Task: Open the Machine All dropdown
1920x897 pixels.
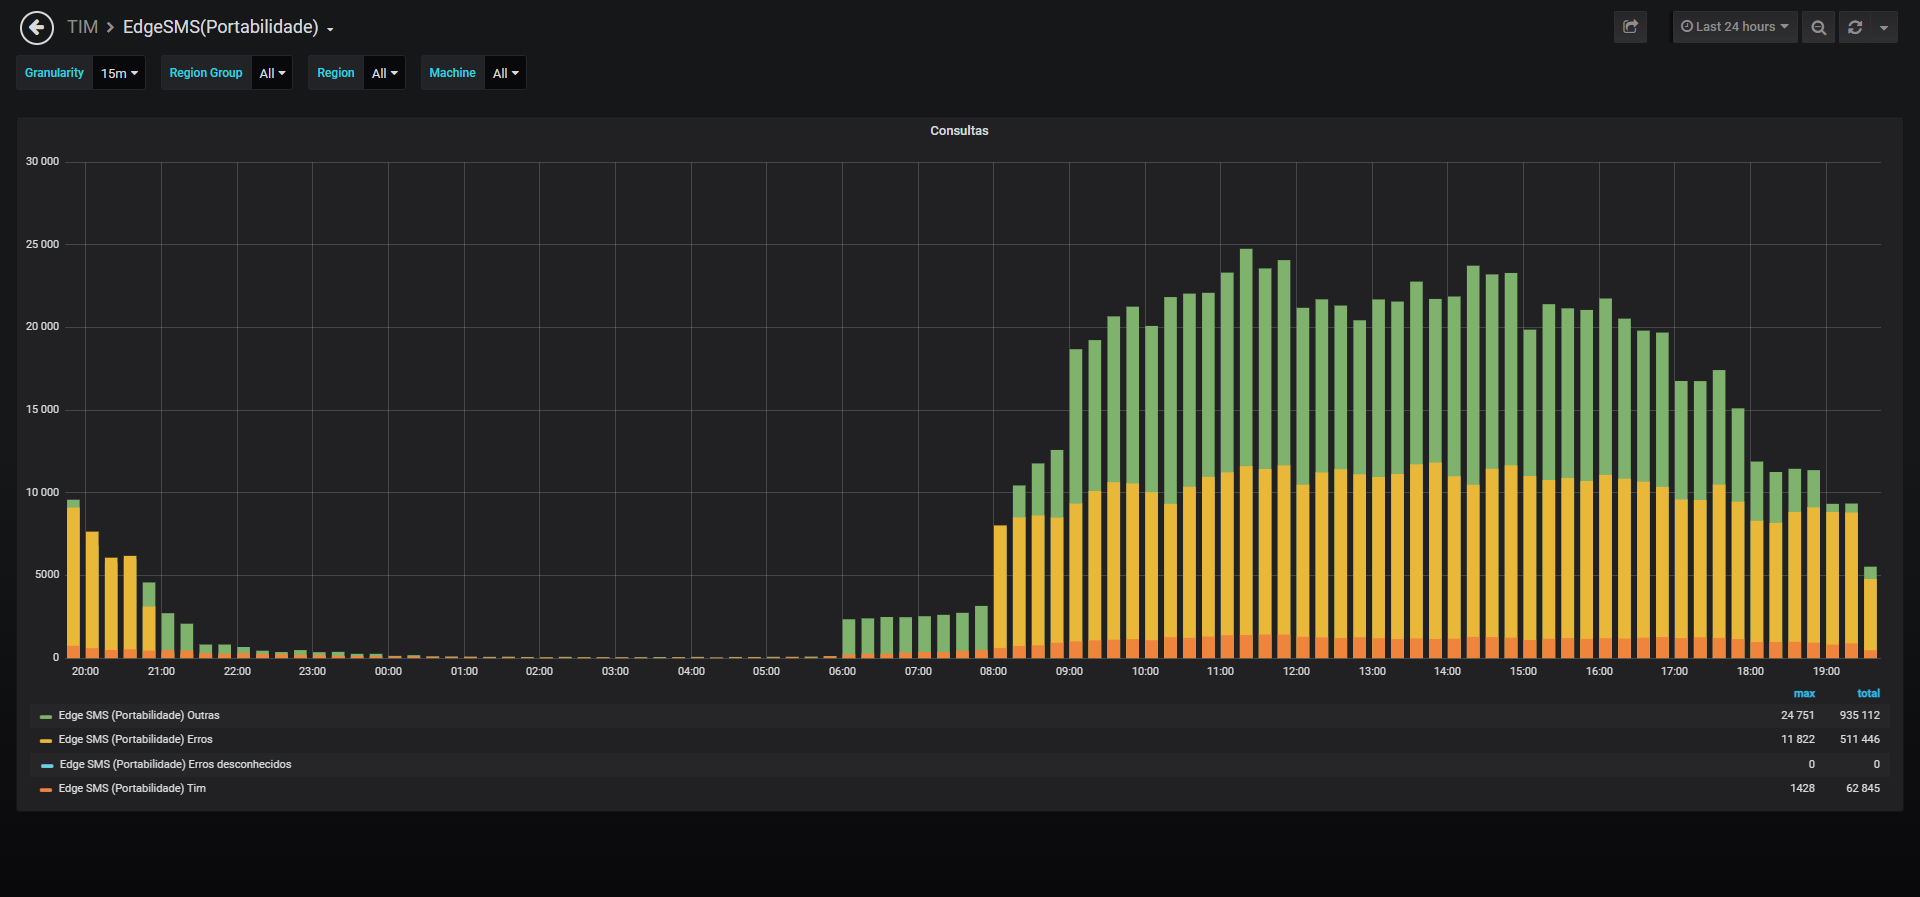Action: point(505,73)
